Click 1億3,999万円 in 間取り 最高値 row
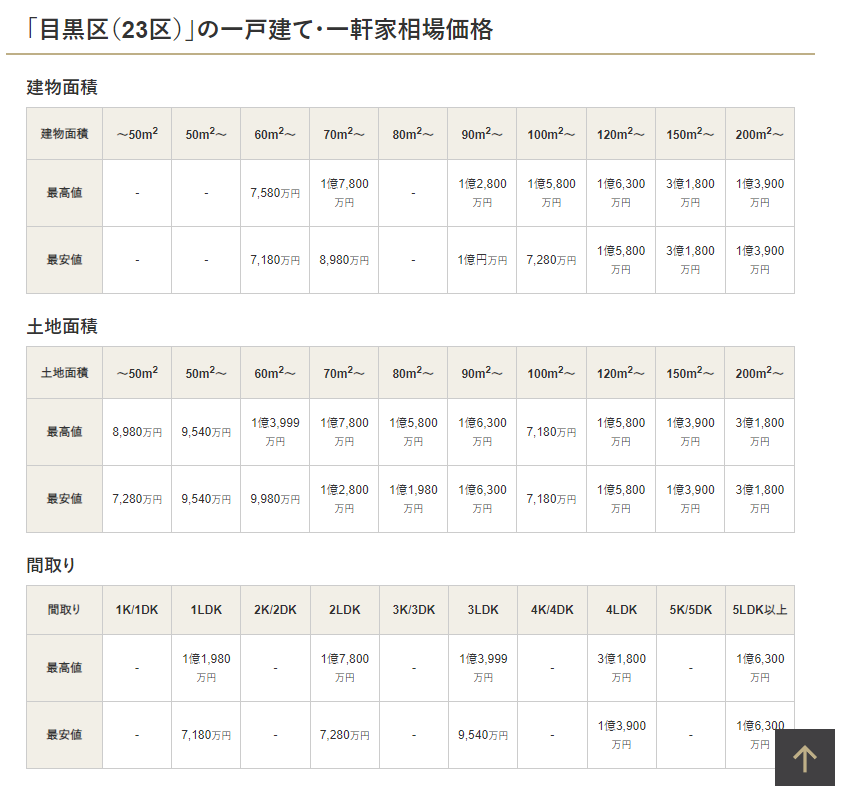This screenshot has height=786, width=852. pos(483,668)
